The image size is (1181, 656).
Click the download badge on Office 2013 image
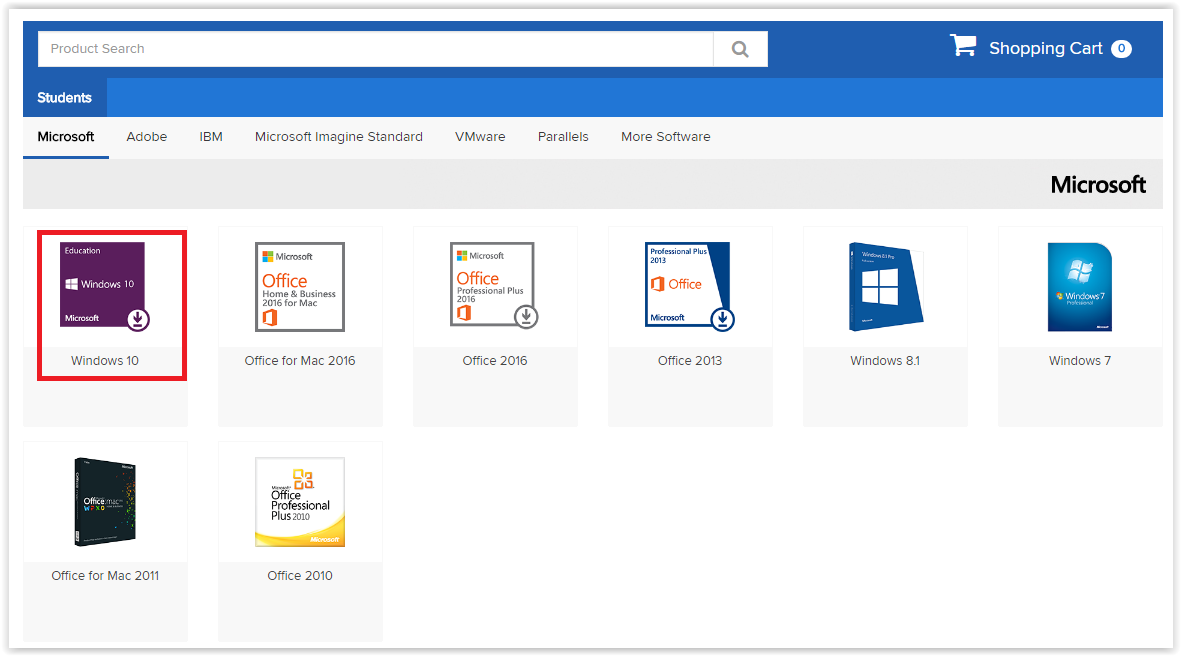722,319
